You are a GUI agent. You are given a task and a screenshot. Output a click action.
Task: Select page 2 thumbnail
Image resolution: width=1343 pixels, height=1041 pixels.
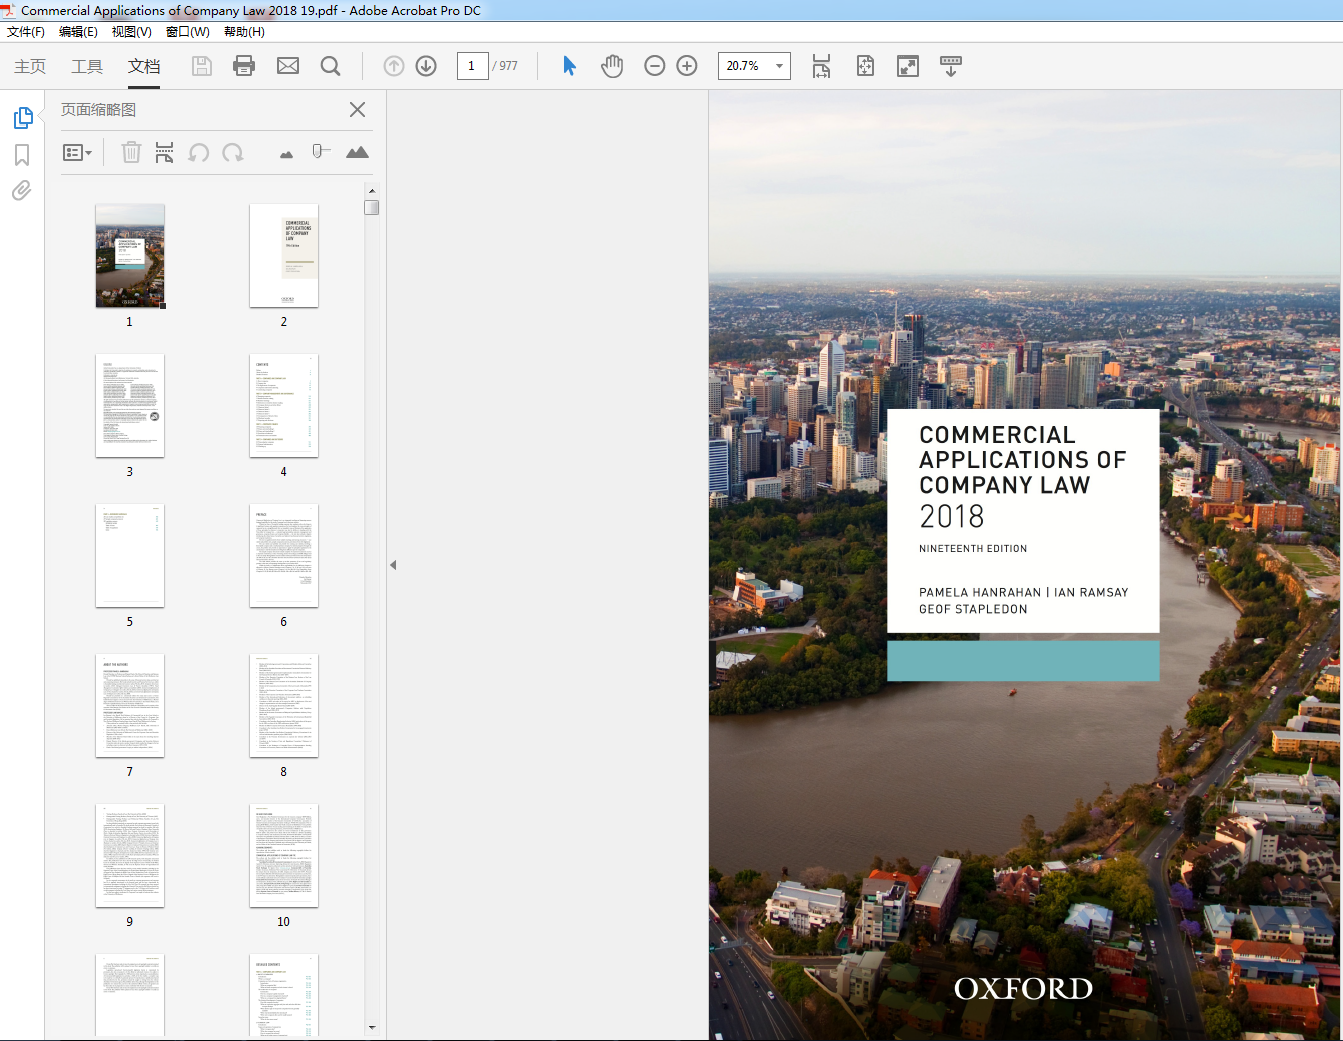(284, 256)
